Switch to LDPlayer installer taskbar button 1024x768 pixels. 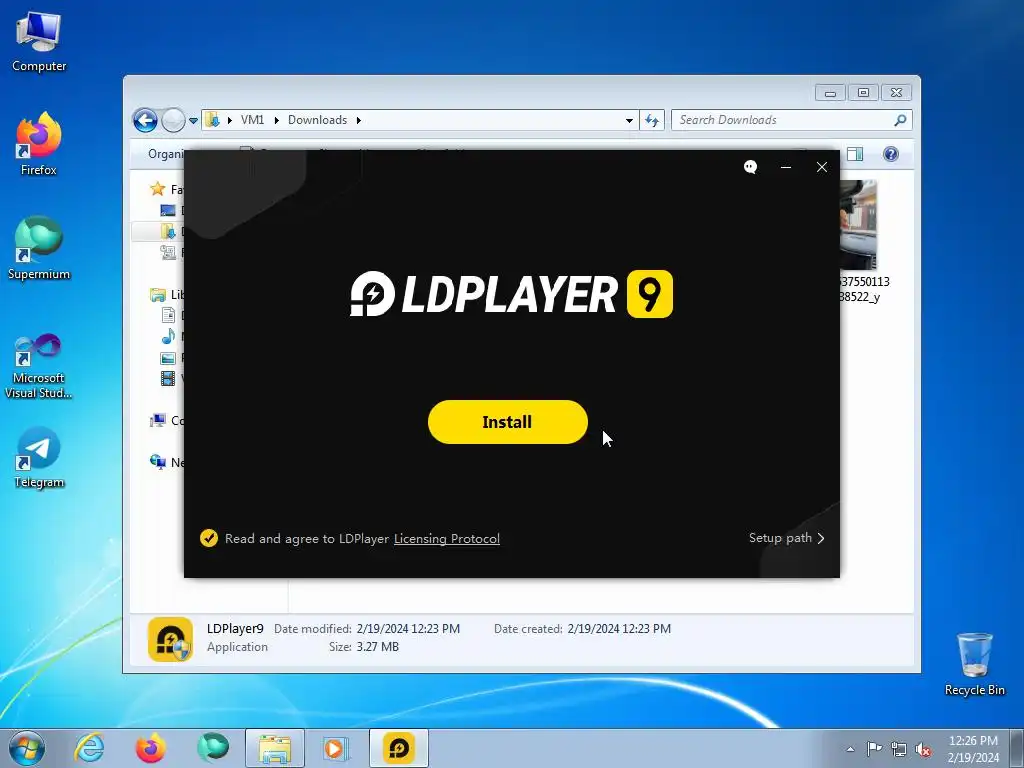[x=399, y=748]
